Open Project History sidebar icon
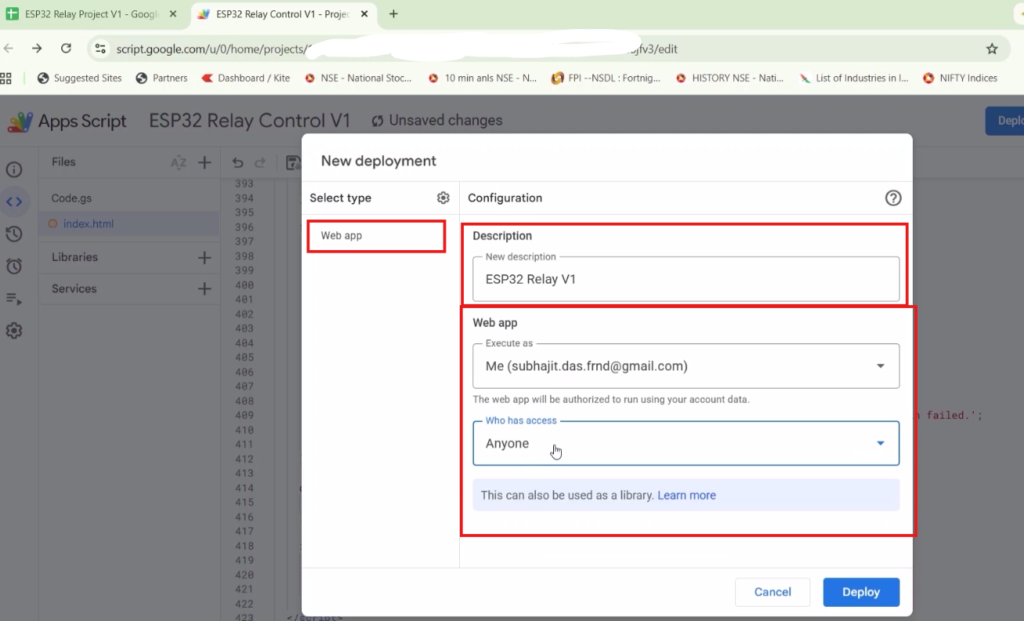Viewport: 1024px width, 621px height. click(14, 234)
